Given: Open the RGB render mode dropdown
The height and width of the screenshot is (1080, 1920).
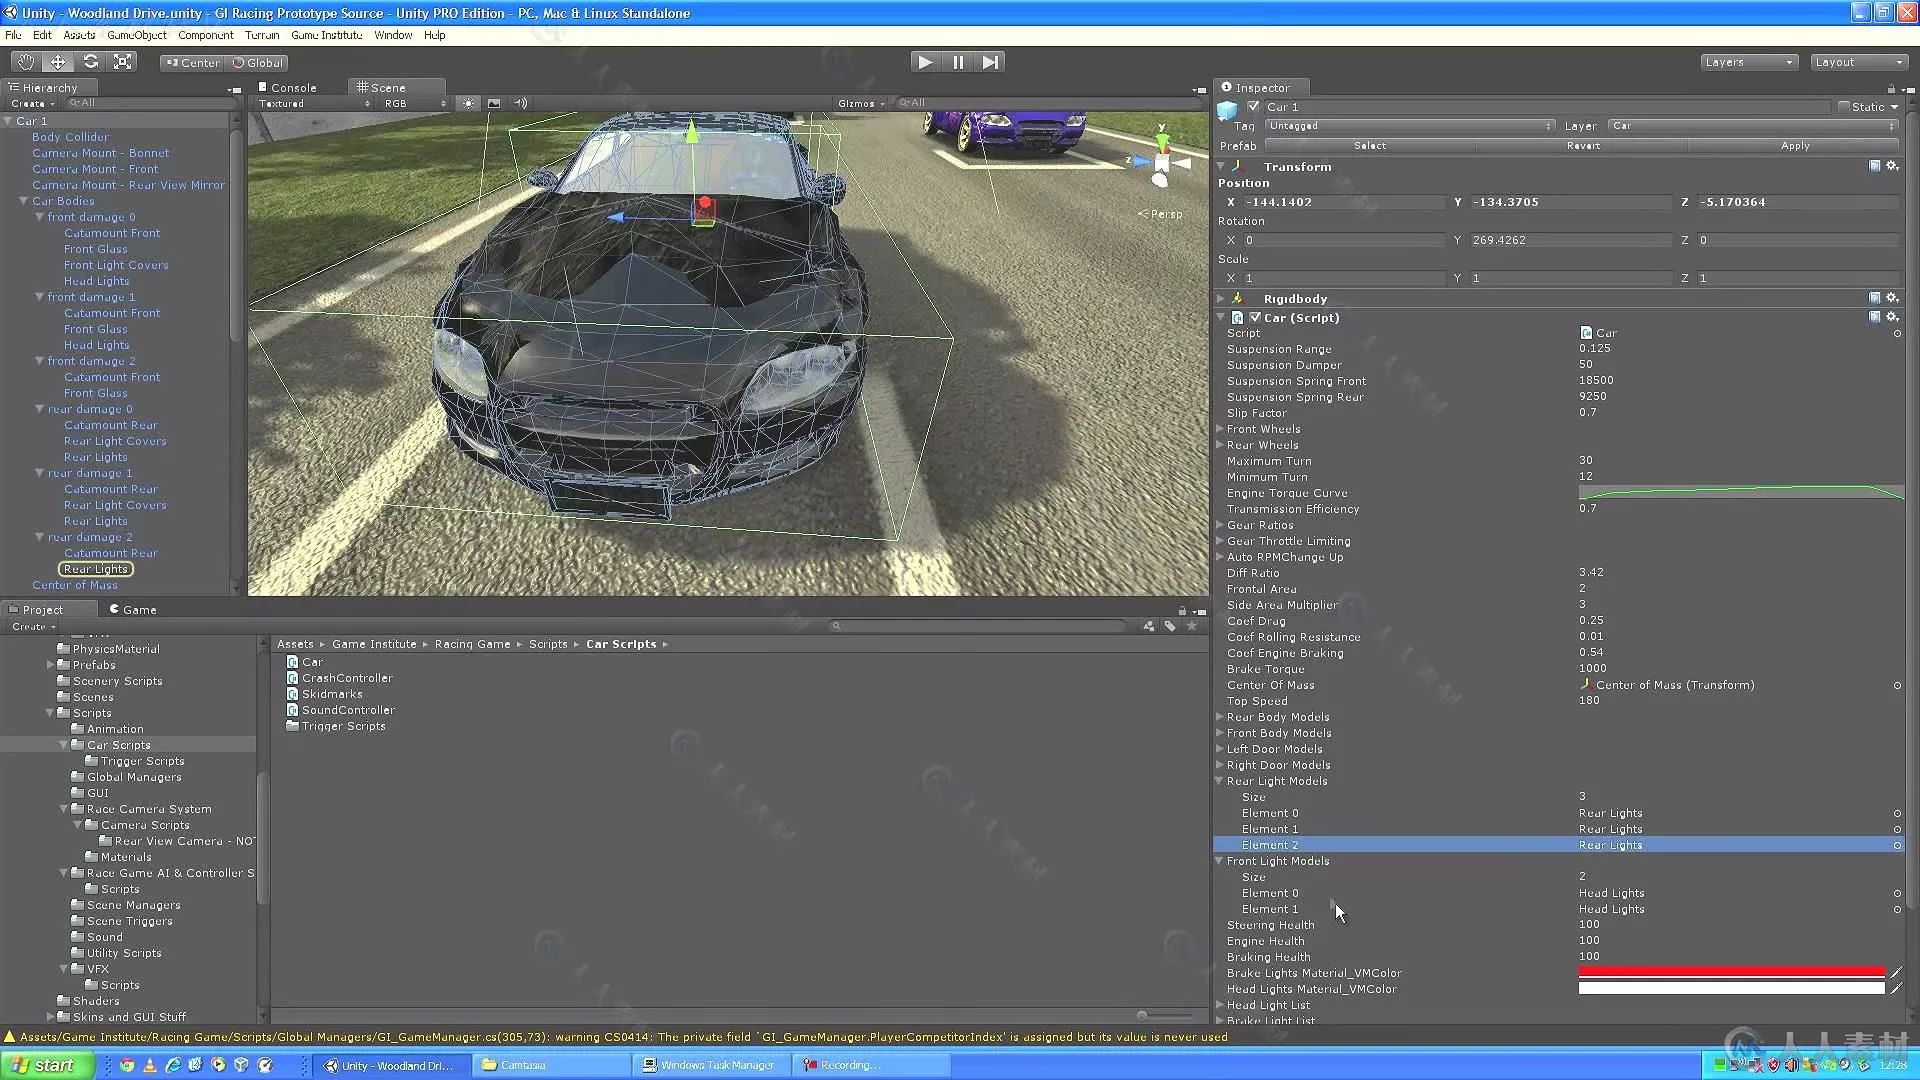Looking at the screenshot, I should click(x=415, y=103).
